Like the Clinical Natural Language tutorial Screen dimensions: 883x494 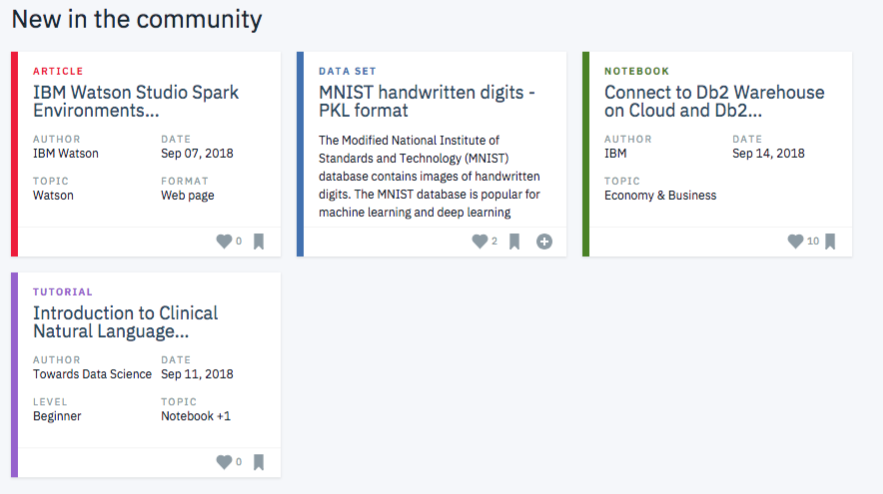[224, 462]
